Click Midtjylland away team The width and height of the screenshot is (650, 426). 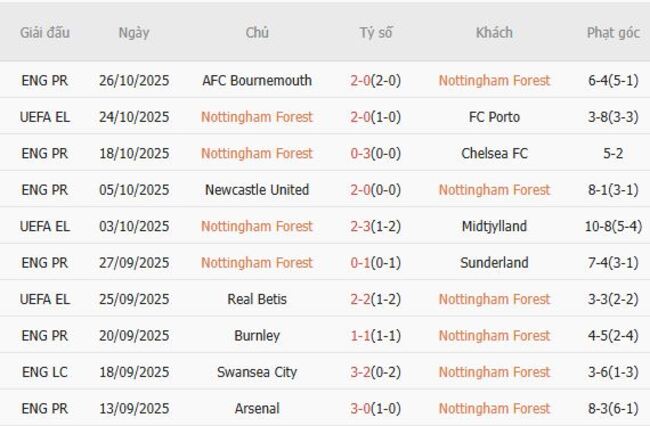(x=494, y=226)
